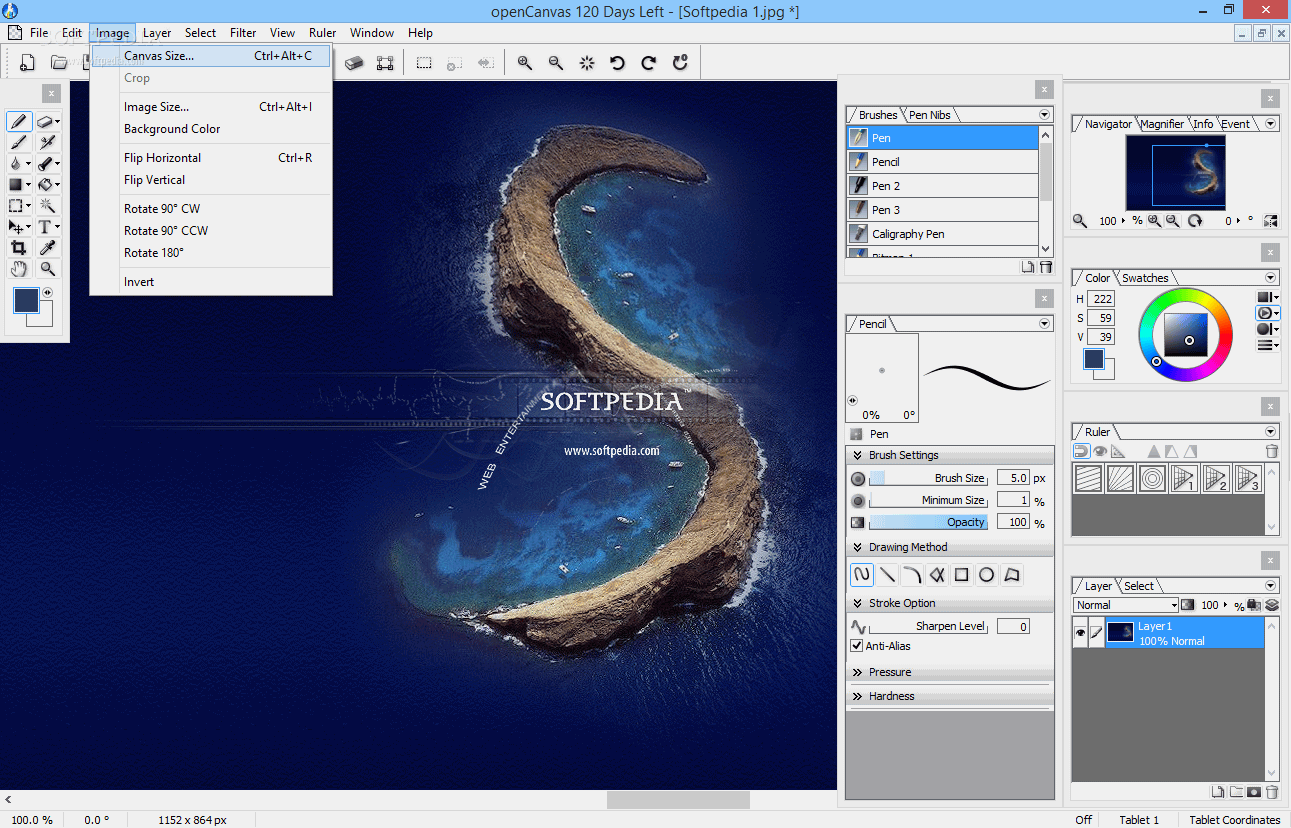This screenshot has height=828, width=1291.
Task: Toggle the ruler snap magnet icon
Action: coord(1081,451)
